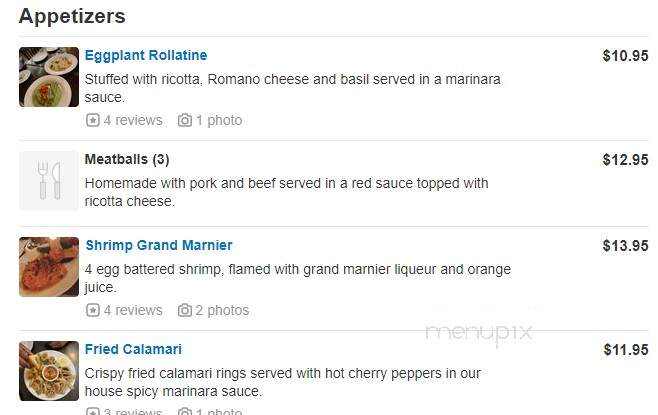Click the $13.95 price of Shrimp Grand Marnier
The image size is (658, 415).
coord(625,245)
